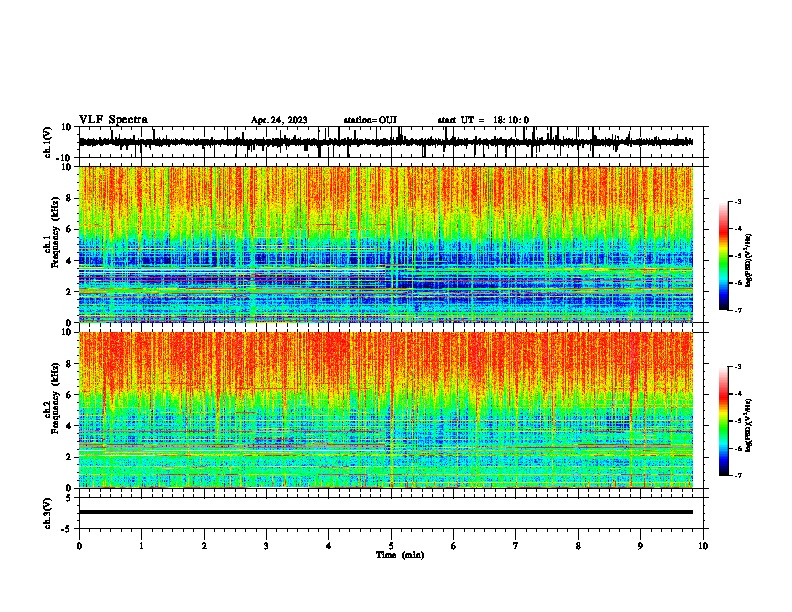The width and height of the screenshot is (792, 612).
Task: Click the '8' kHz tick of ch.1 spectrogram
Action: click(x=69, y=198)
